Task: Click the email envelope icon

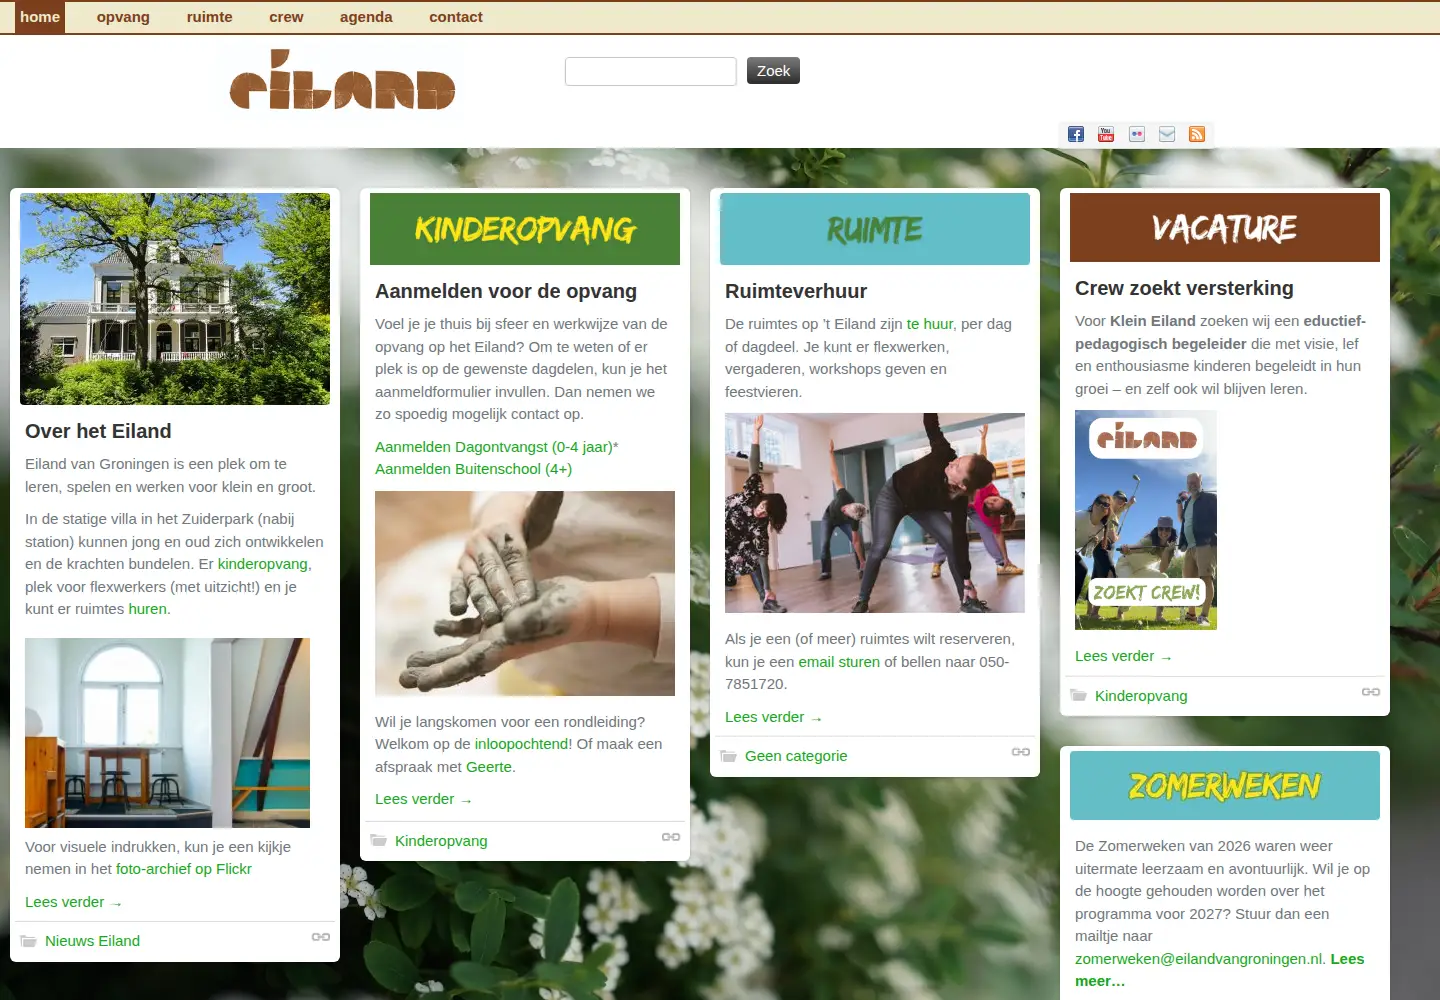Action: (1167, 134)
